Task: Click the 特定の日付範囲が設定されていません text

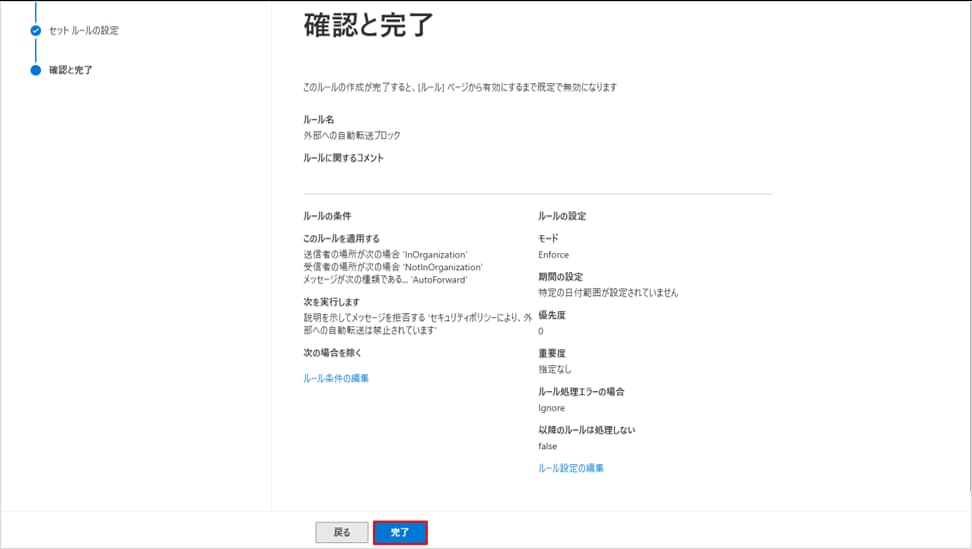Action: pyautogui.click(x=608, y=293)
